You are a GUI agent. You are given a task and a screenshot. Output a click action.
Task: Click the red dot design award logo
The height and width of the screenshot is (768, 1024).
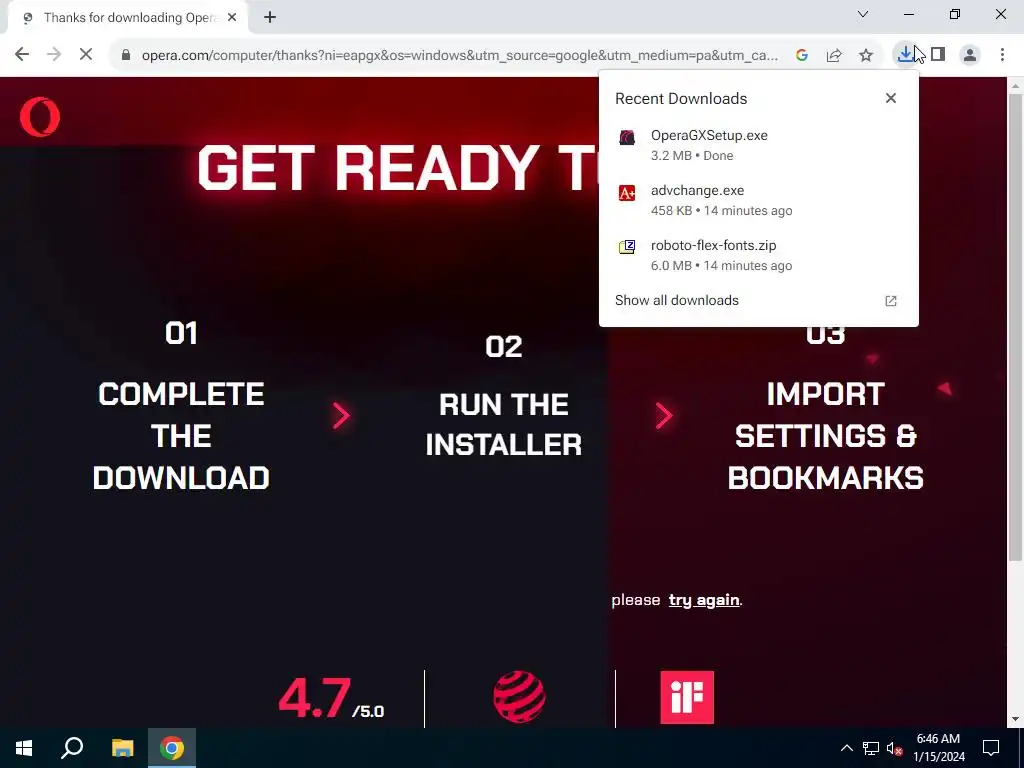(x=519, y=697)
